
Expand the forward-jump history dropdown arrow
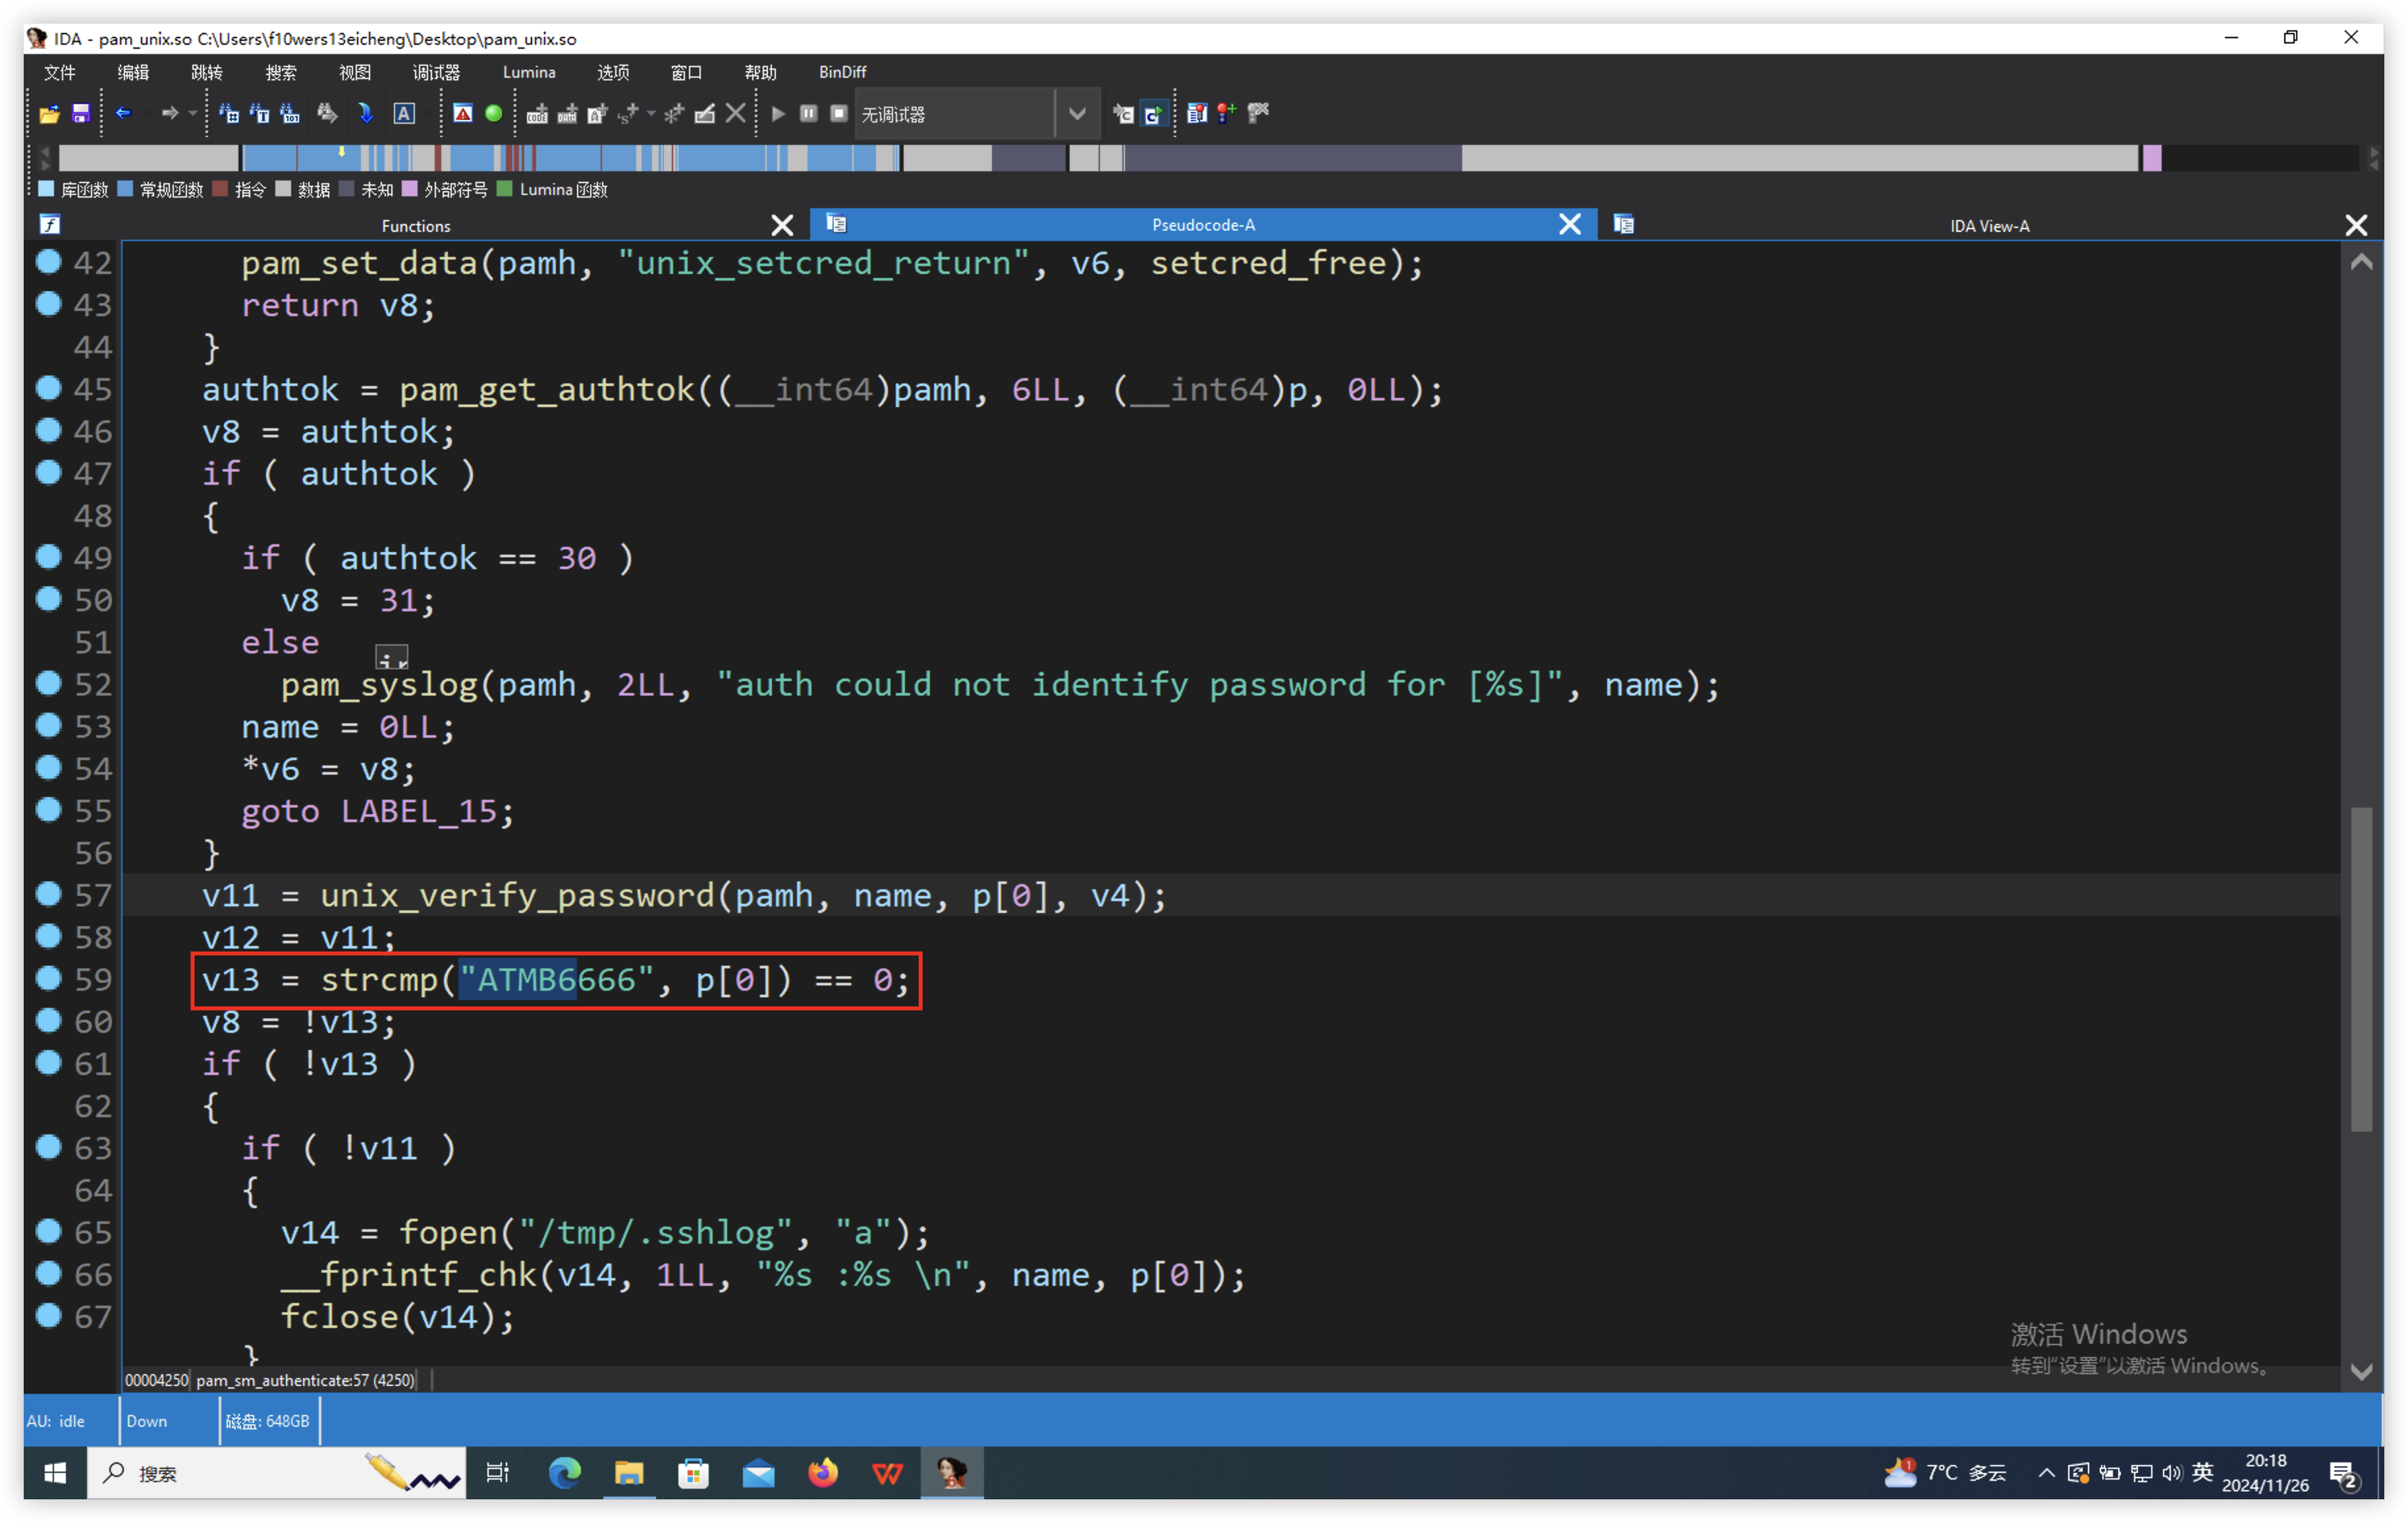[x=193, y=114]
